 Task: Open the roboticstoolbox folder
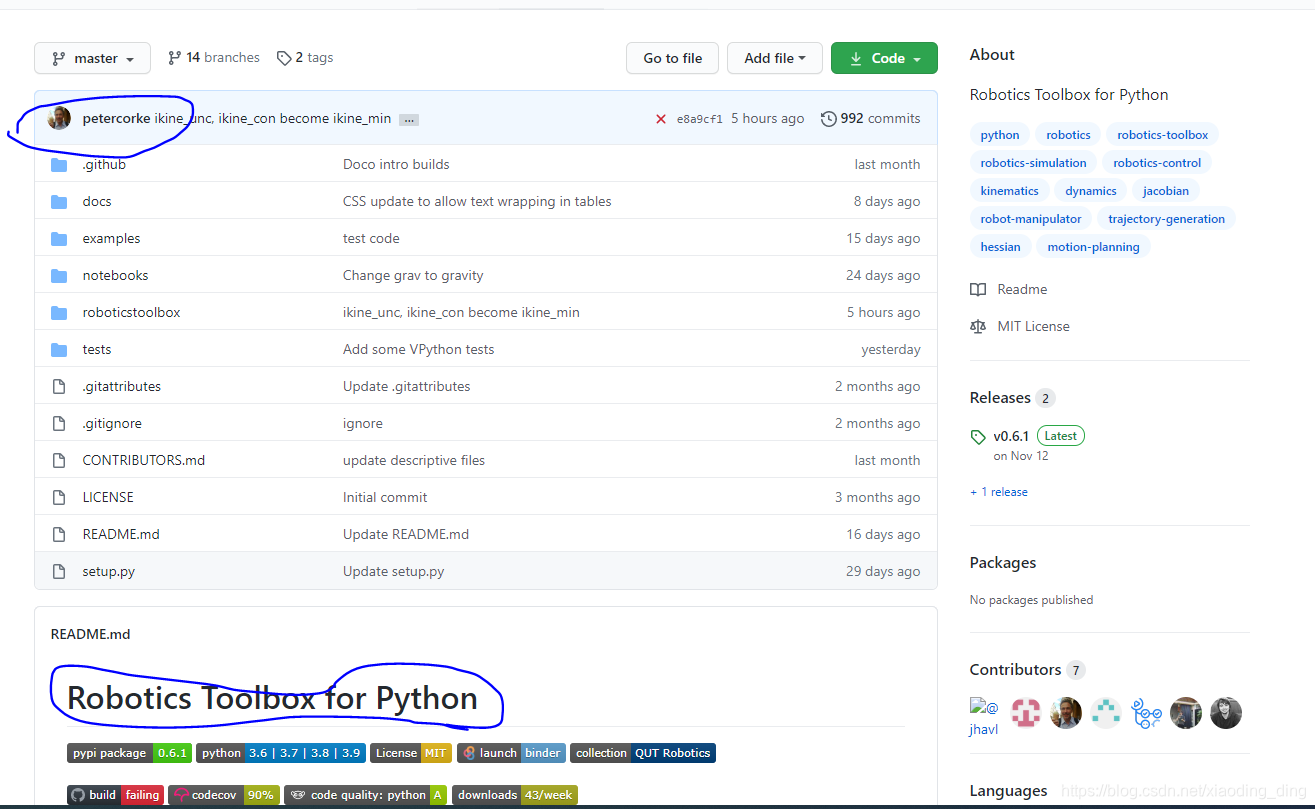(131, 311)
